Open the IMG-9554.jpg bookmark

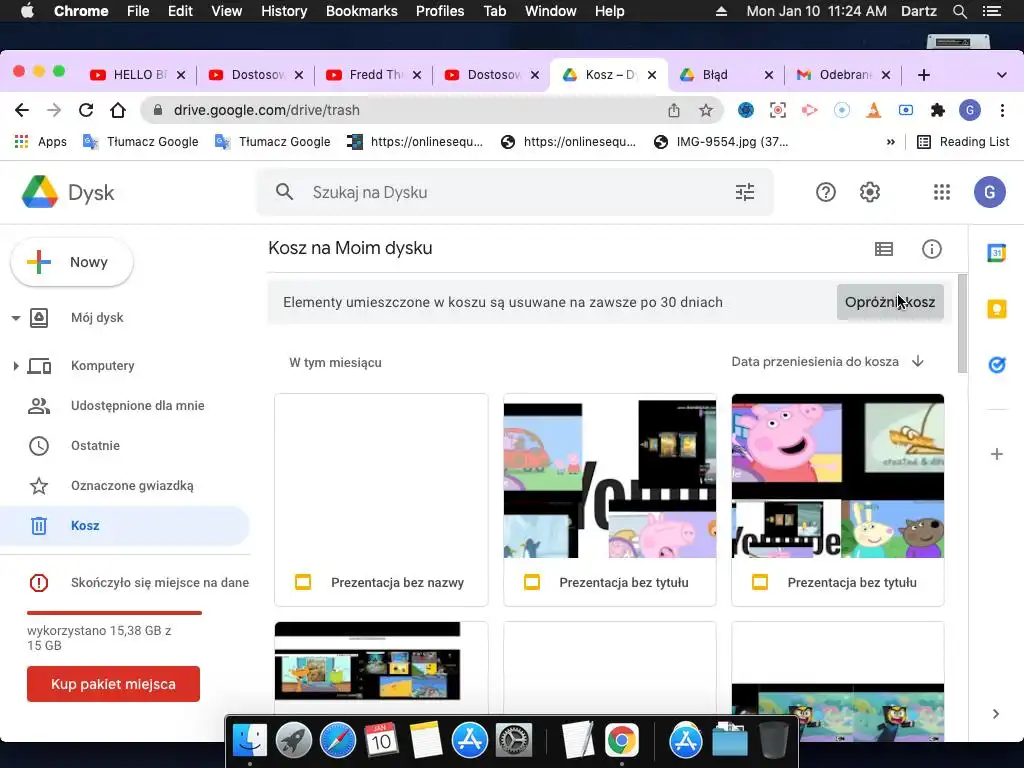(x=721, y=142)
